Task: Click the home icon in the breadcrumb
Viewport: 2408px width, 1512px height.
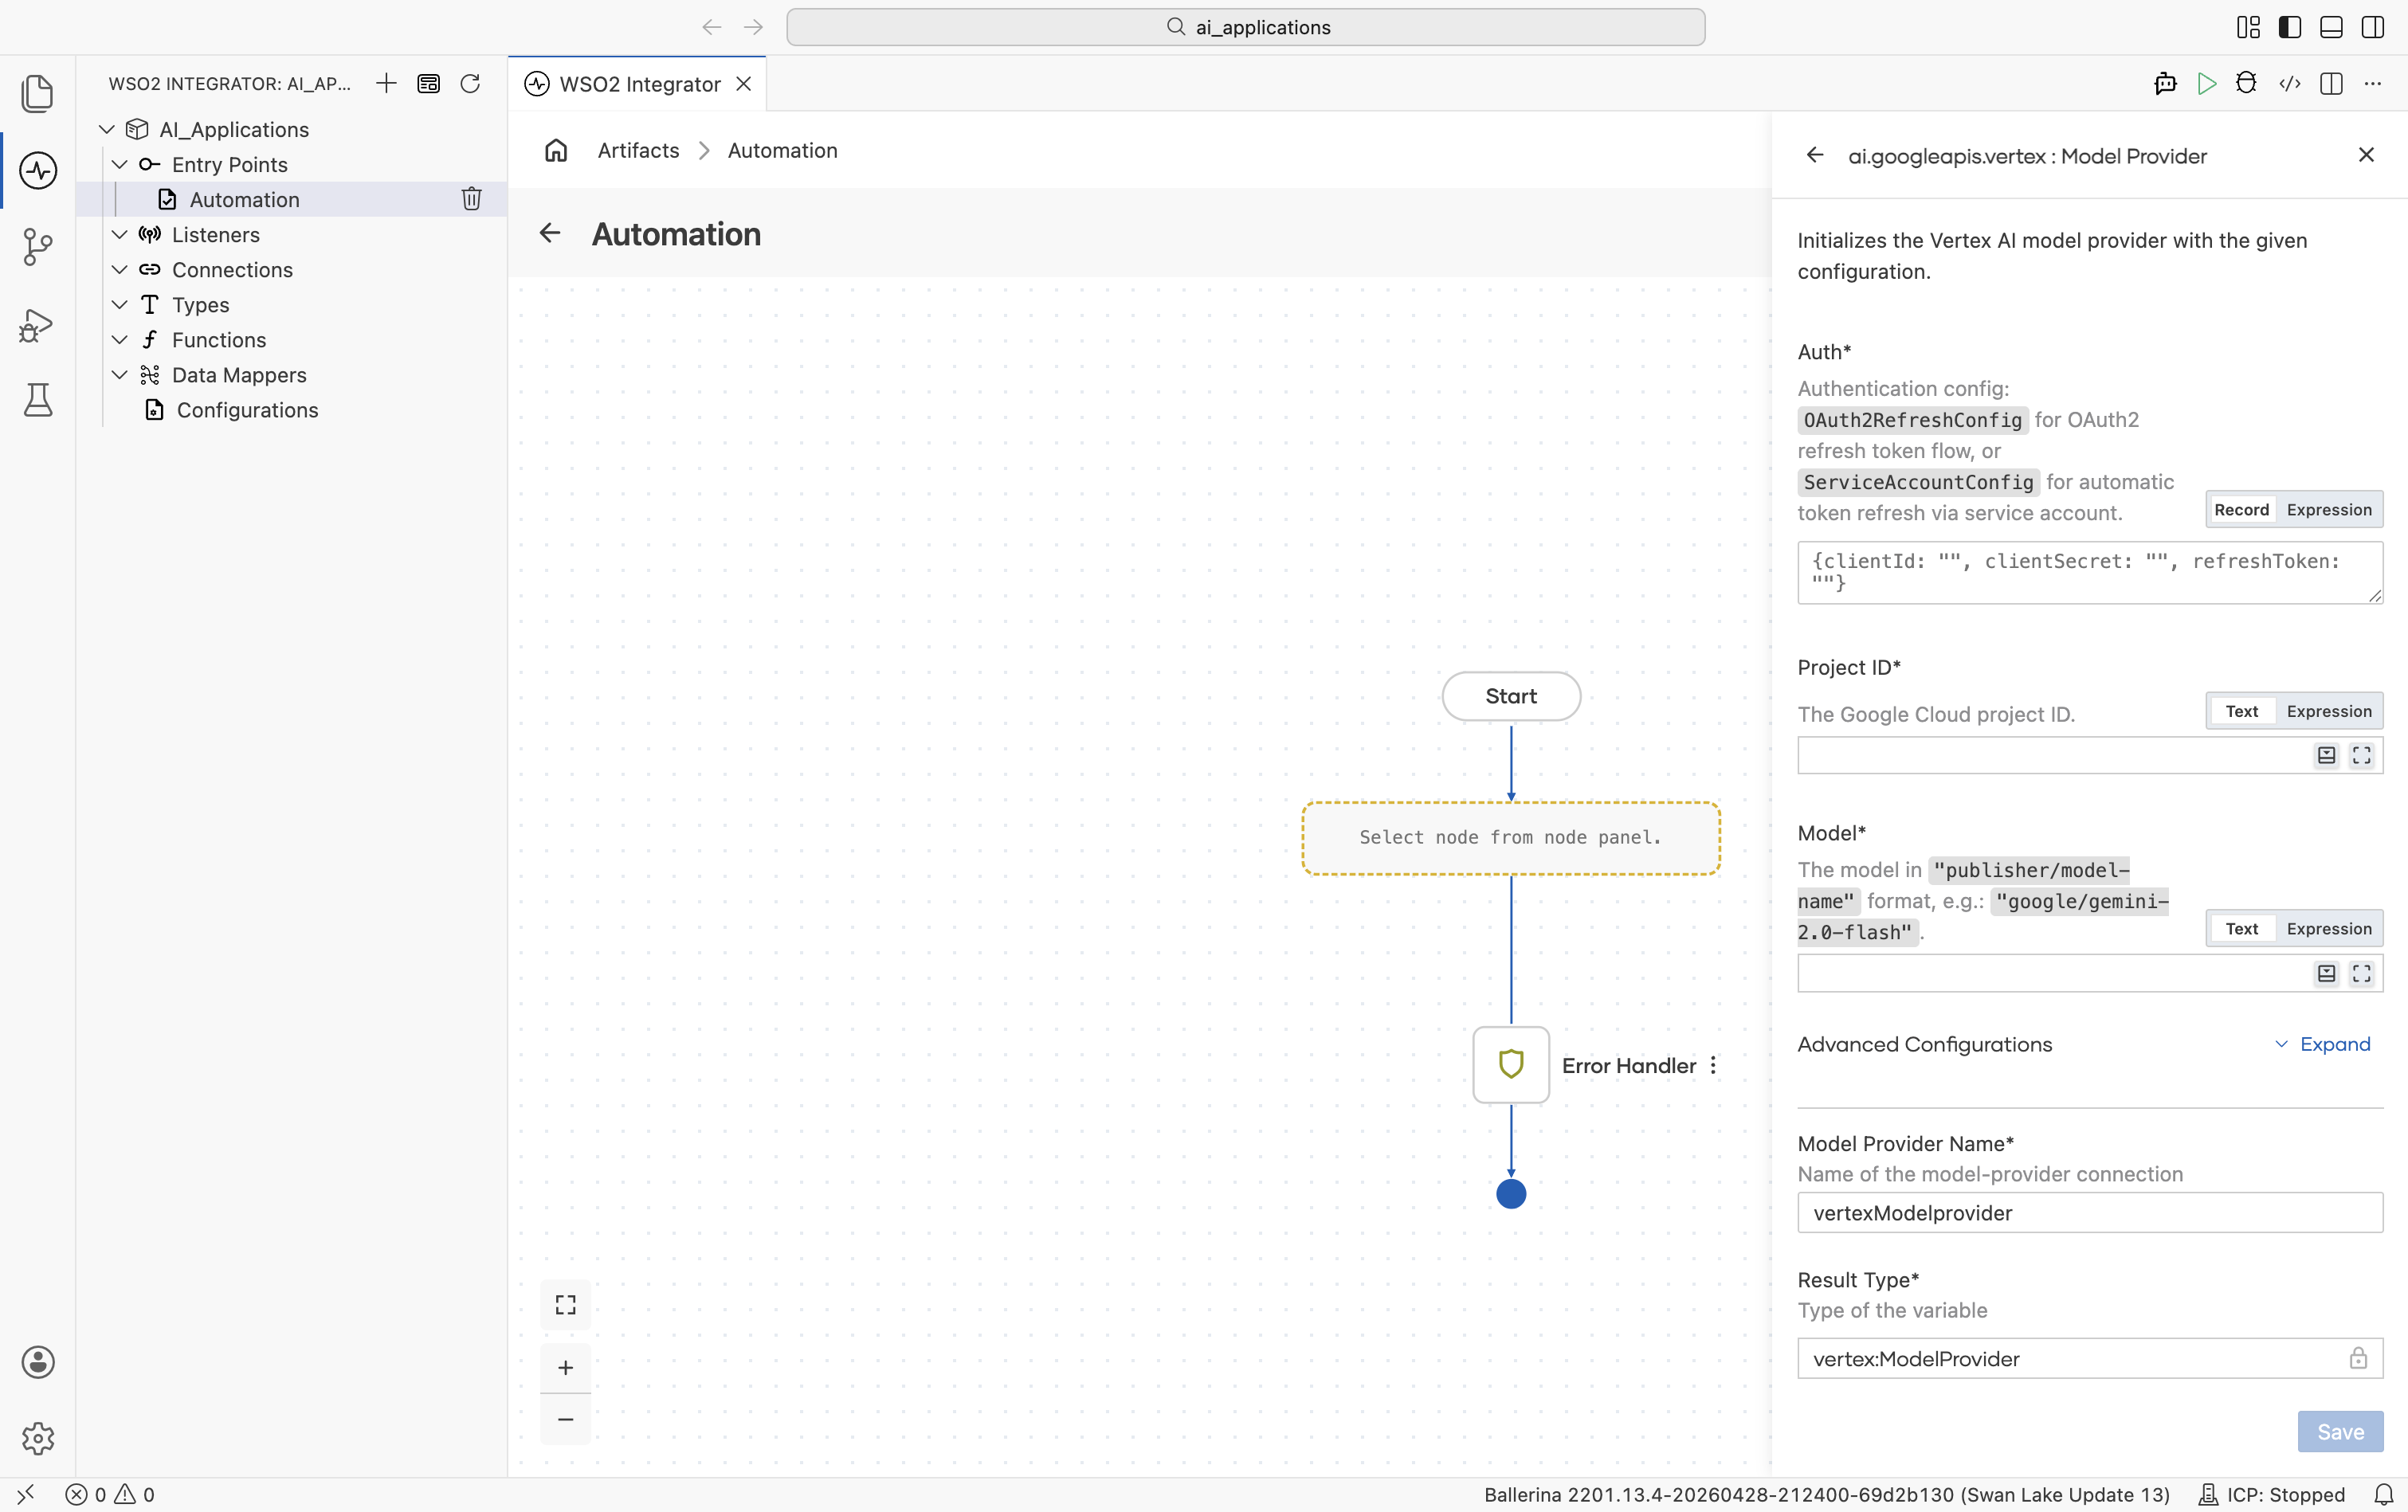Action: (556, 150)
